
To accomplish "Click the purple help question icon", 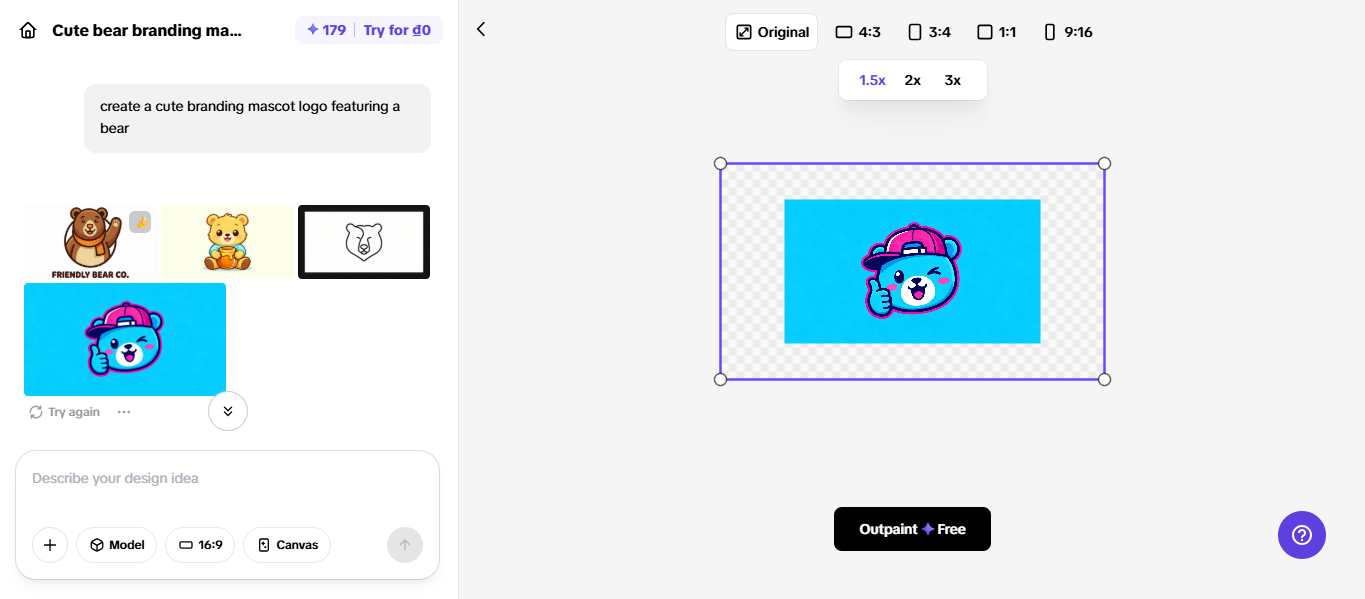I will click(x=1301, y=535).
